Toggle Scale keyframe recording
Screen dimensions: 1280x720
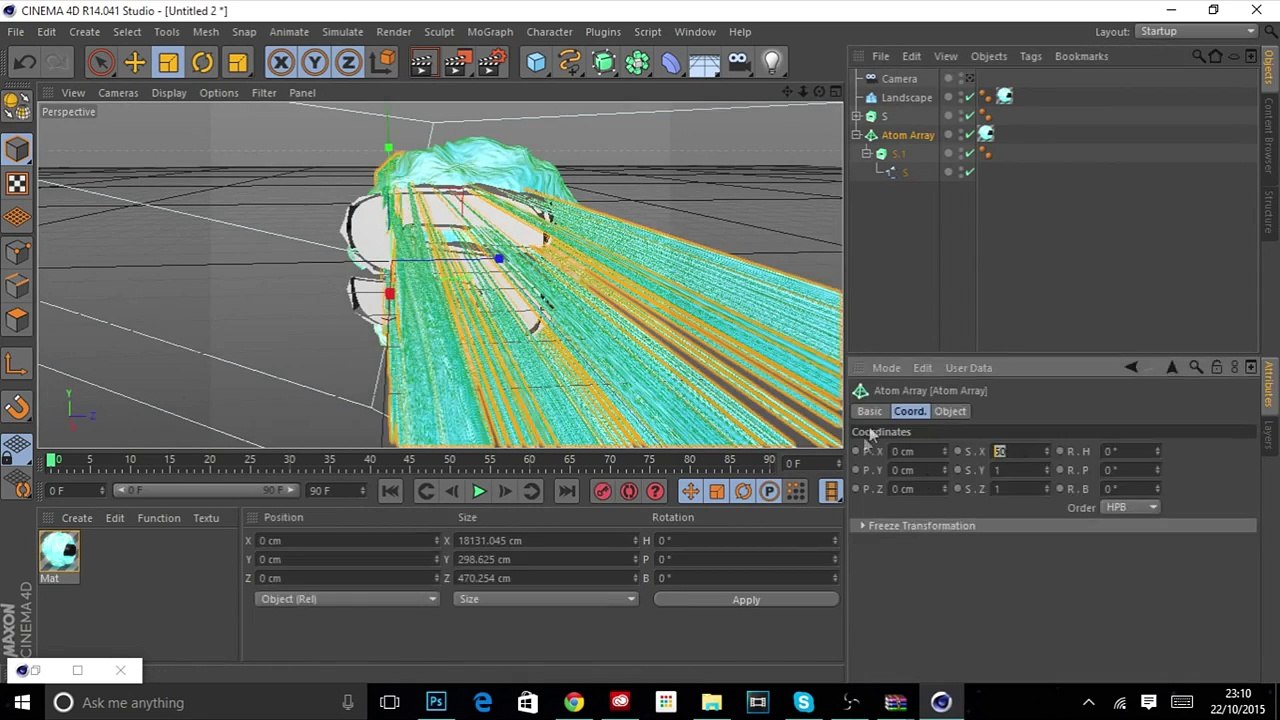coord(717,491)
